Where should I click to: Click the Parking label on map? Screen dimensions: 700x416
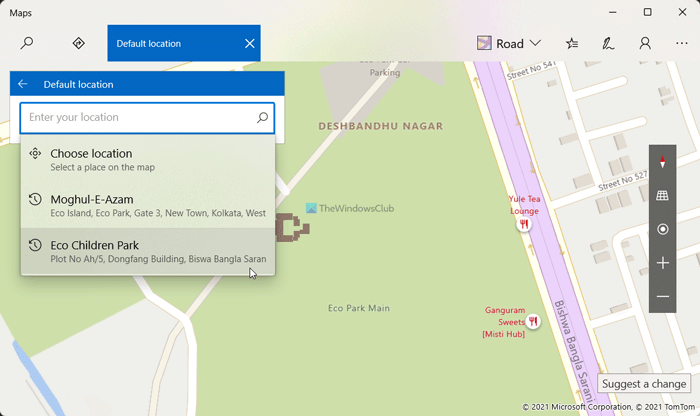click(x=385, y=72)
